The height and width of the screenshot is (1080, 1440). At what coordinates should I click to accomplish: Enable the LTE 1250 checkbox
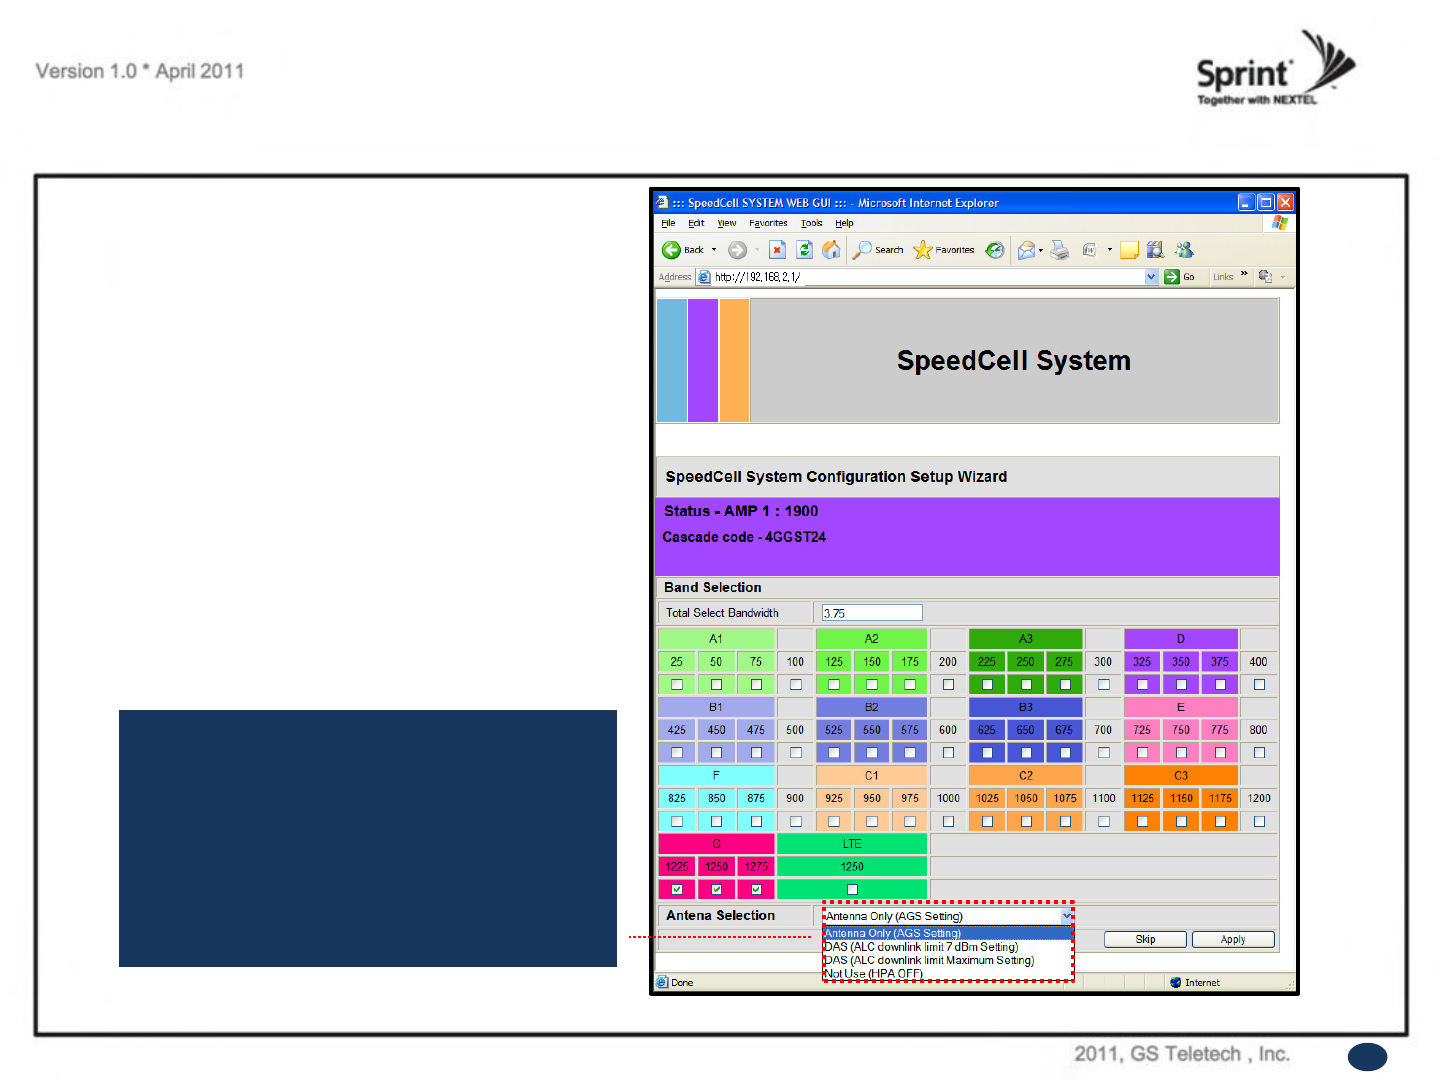pos(852,889)
